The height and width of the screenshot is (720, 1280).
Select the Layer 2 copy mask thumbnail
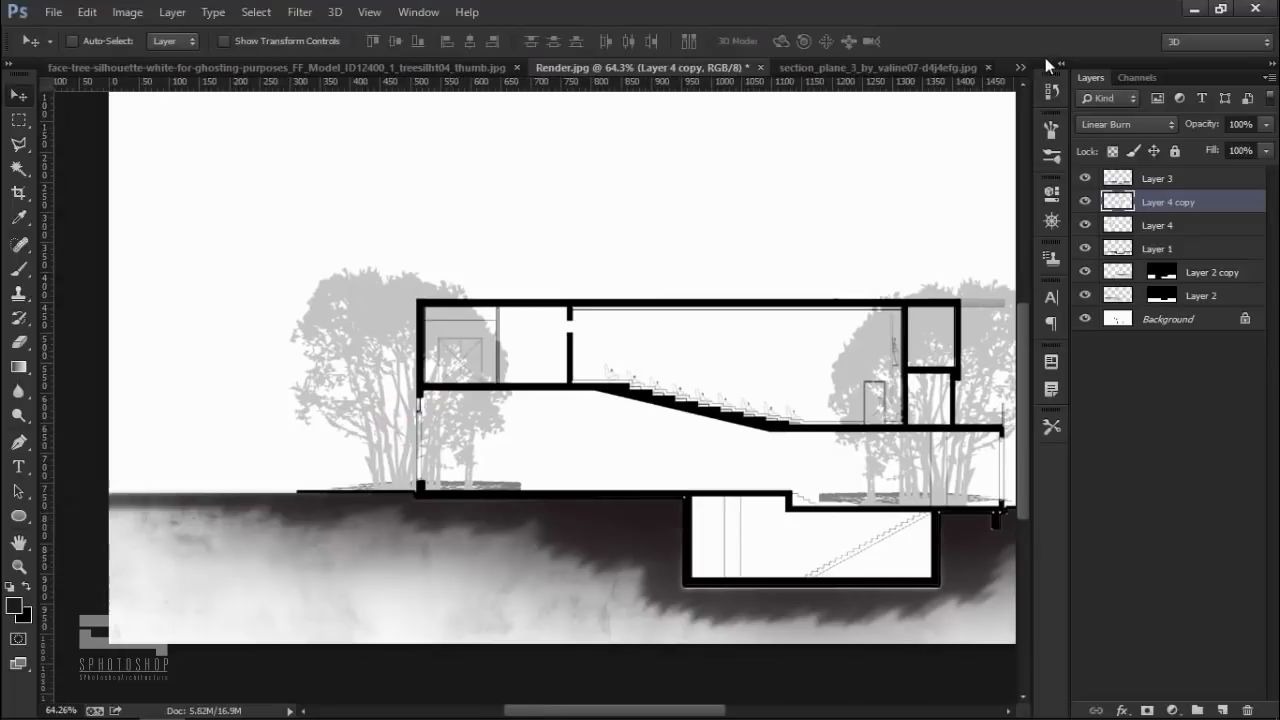1162,271
